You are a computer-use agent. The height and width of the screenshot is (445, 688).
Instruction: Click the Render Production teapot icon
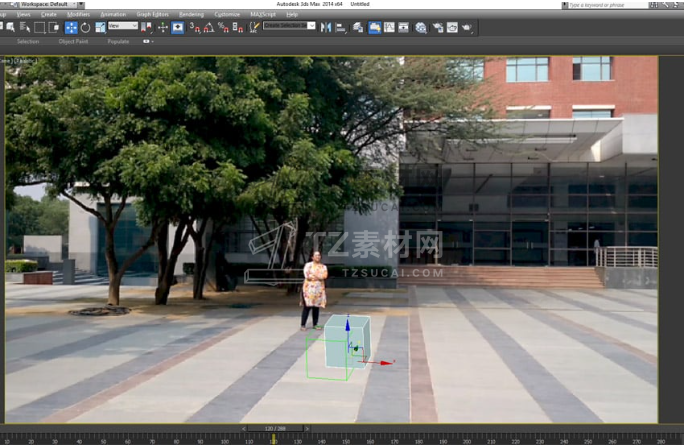(x=467, y=28)
